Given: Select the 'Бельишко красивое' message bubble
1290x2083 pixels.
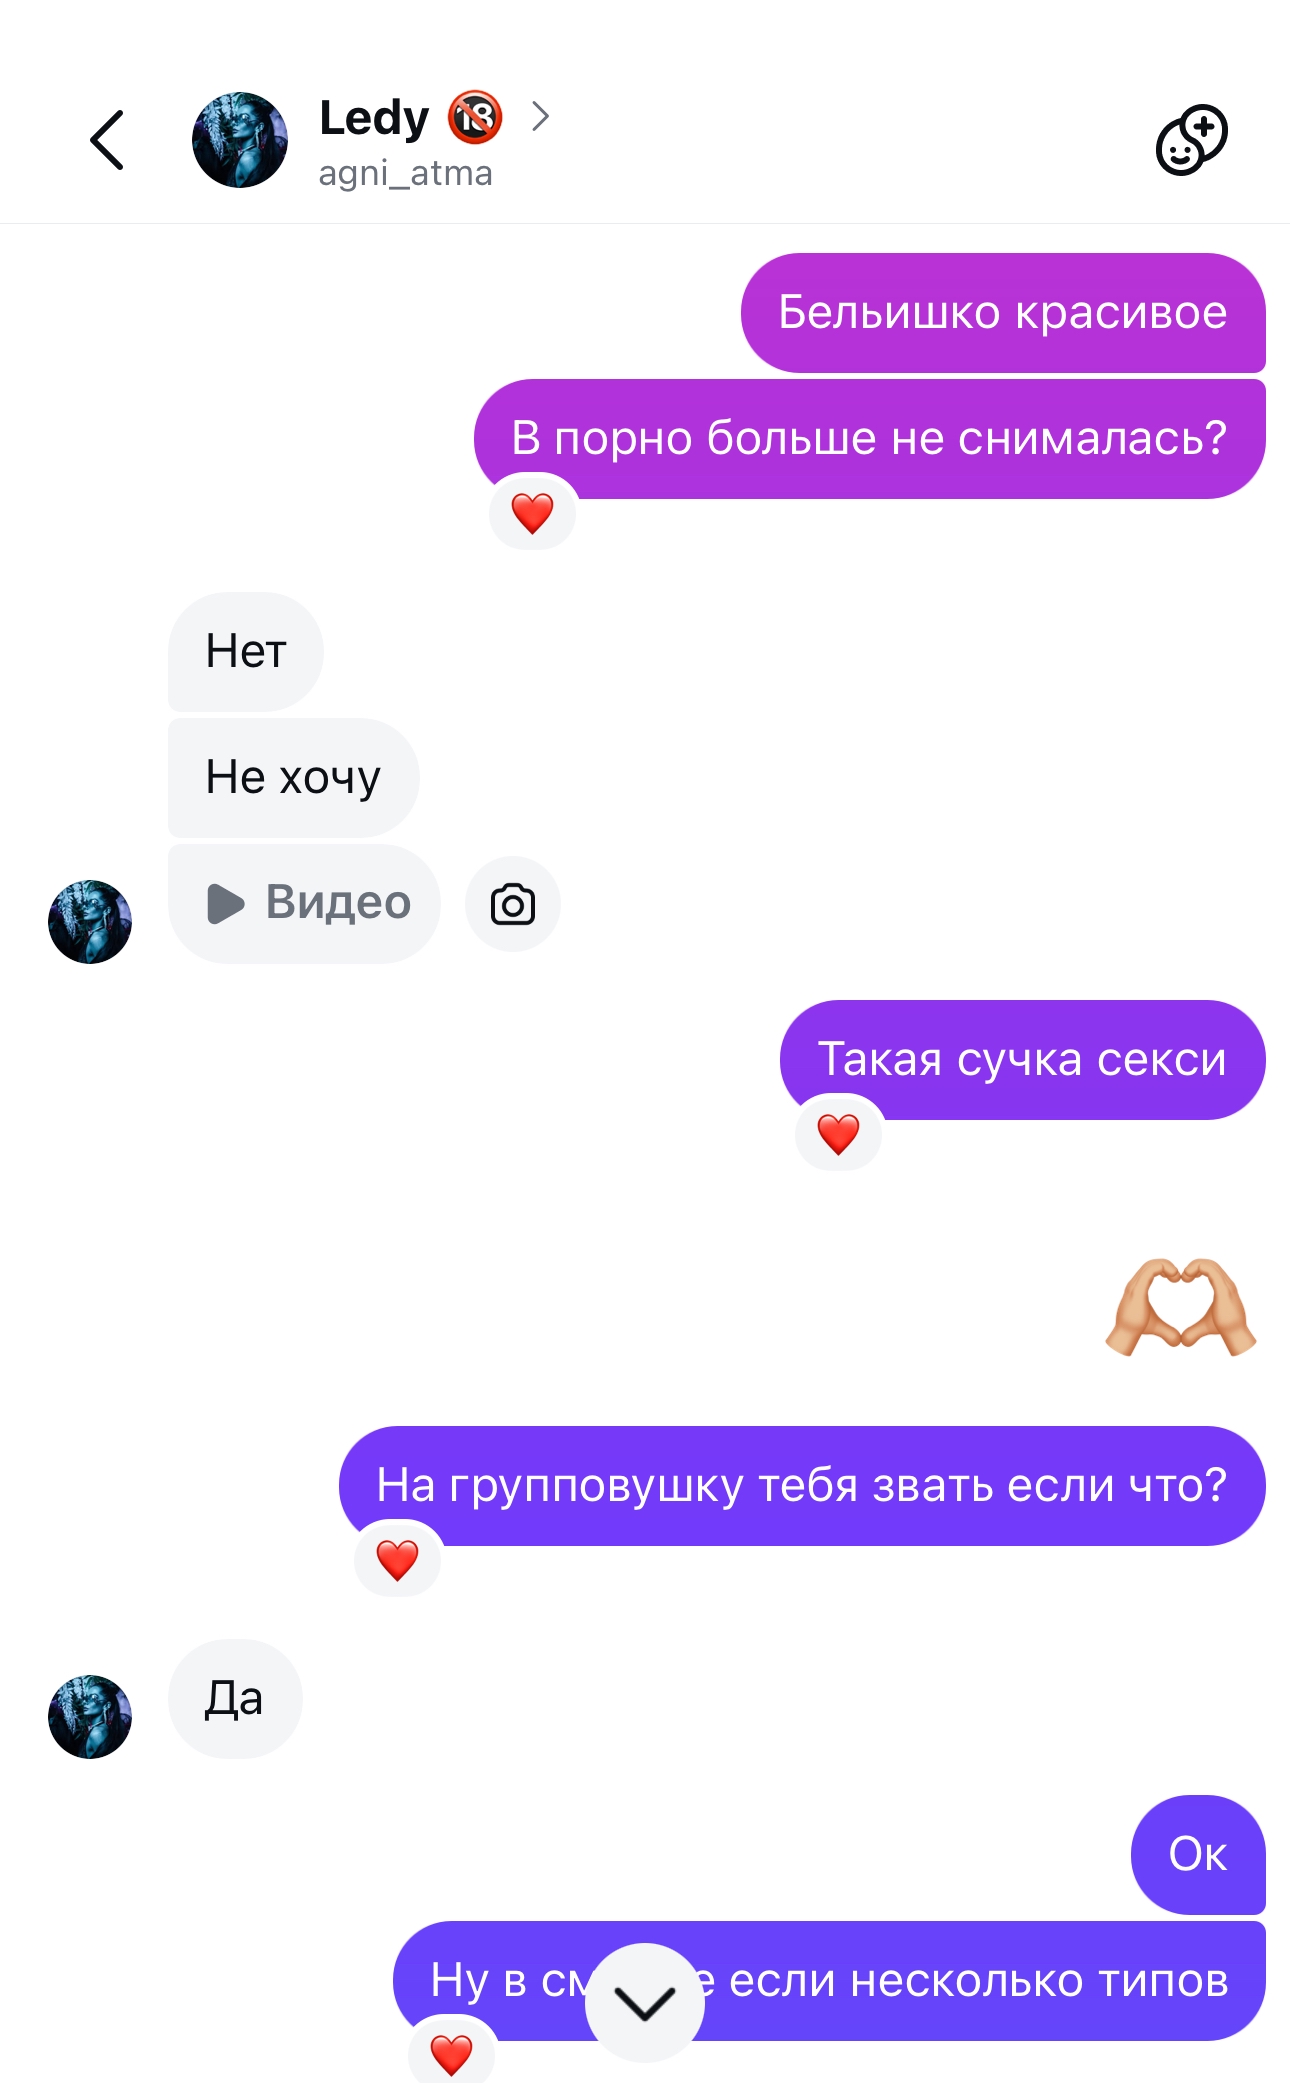Looking at the screenshot, I should 1003,313.
